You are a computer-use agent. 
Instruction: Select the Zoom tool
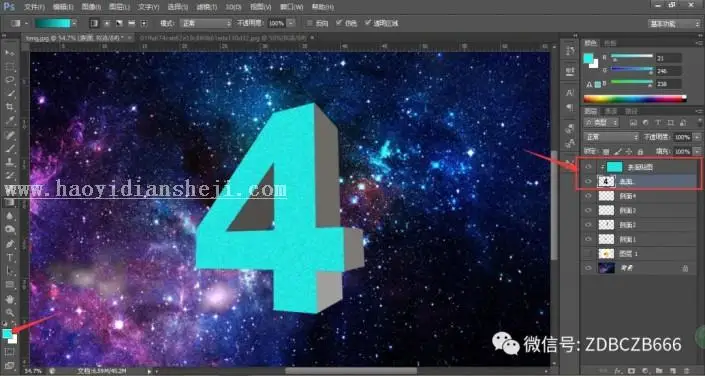(x=9, y=313)
